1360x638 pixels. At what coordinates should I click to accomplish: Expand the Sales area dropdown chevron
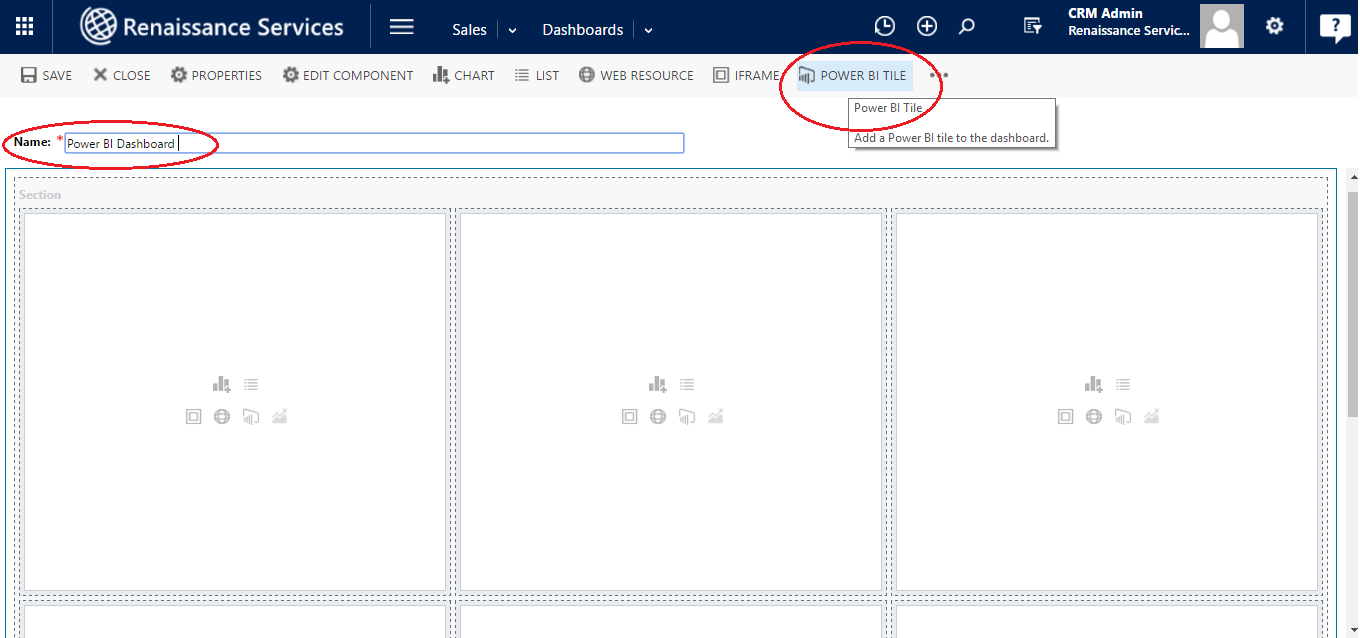(x=513, y=30)
